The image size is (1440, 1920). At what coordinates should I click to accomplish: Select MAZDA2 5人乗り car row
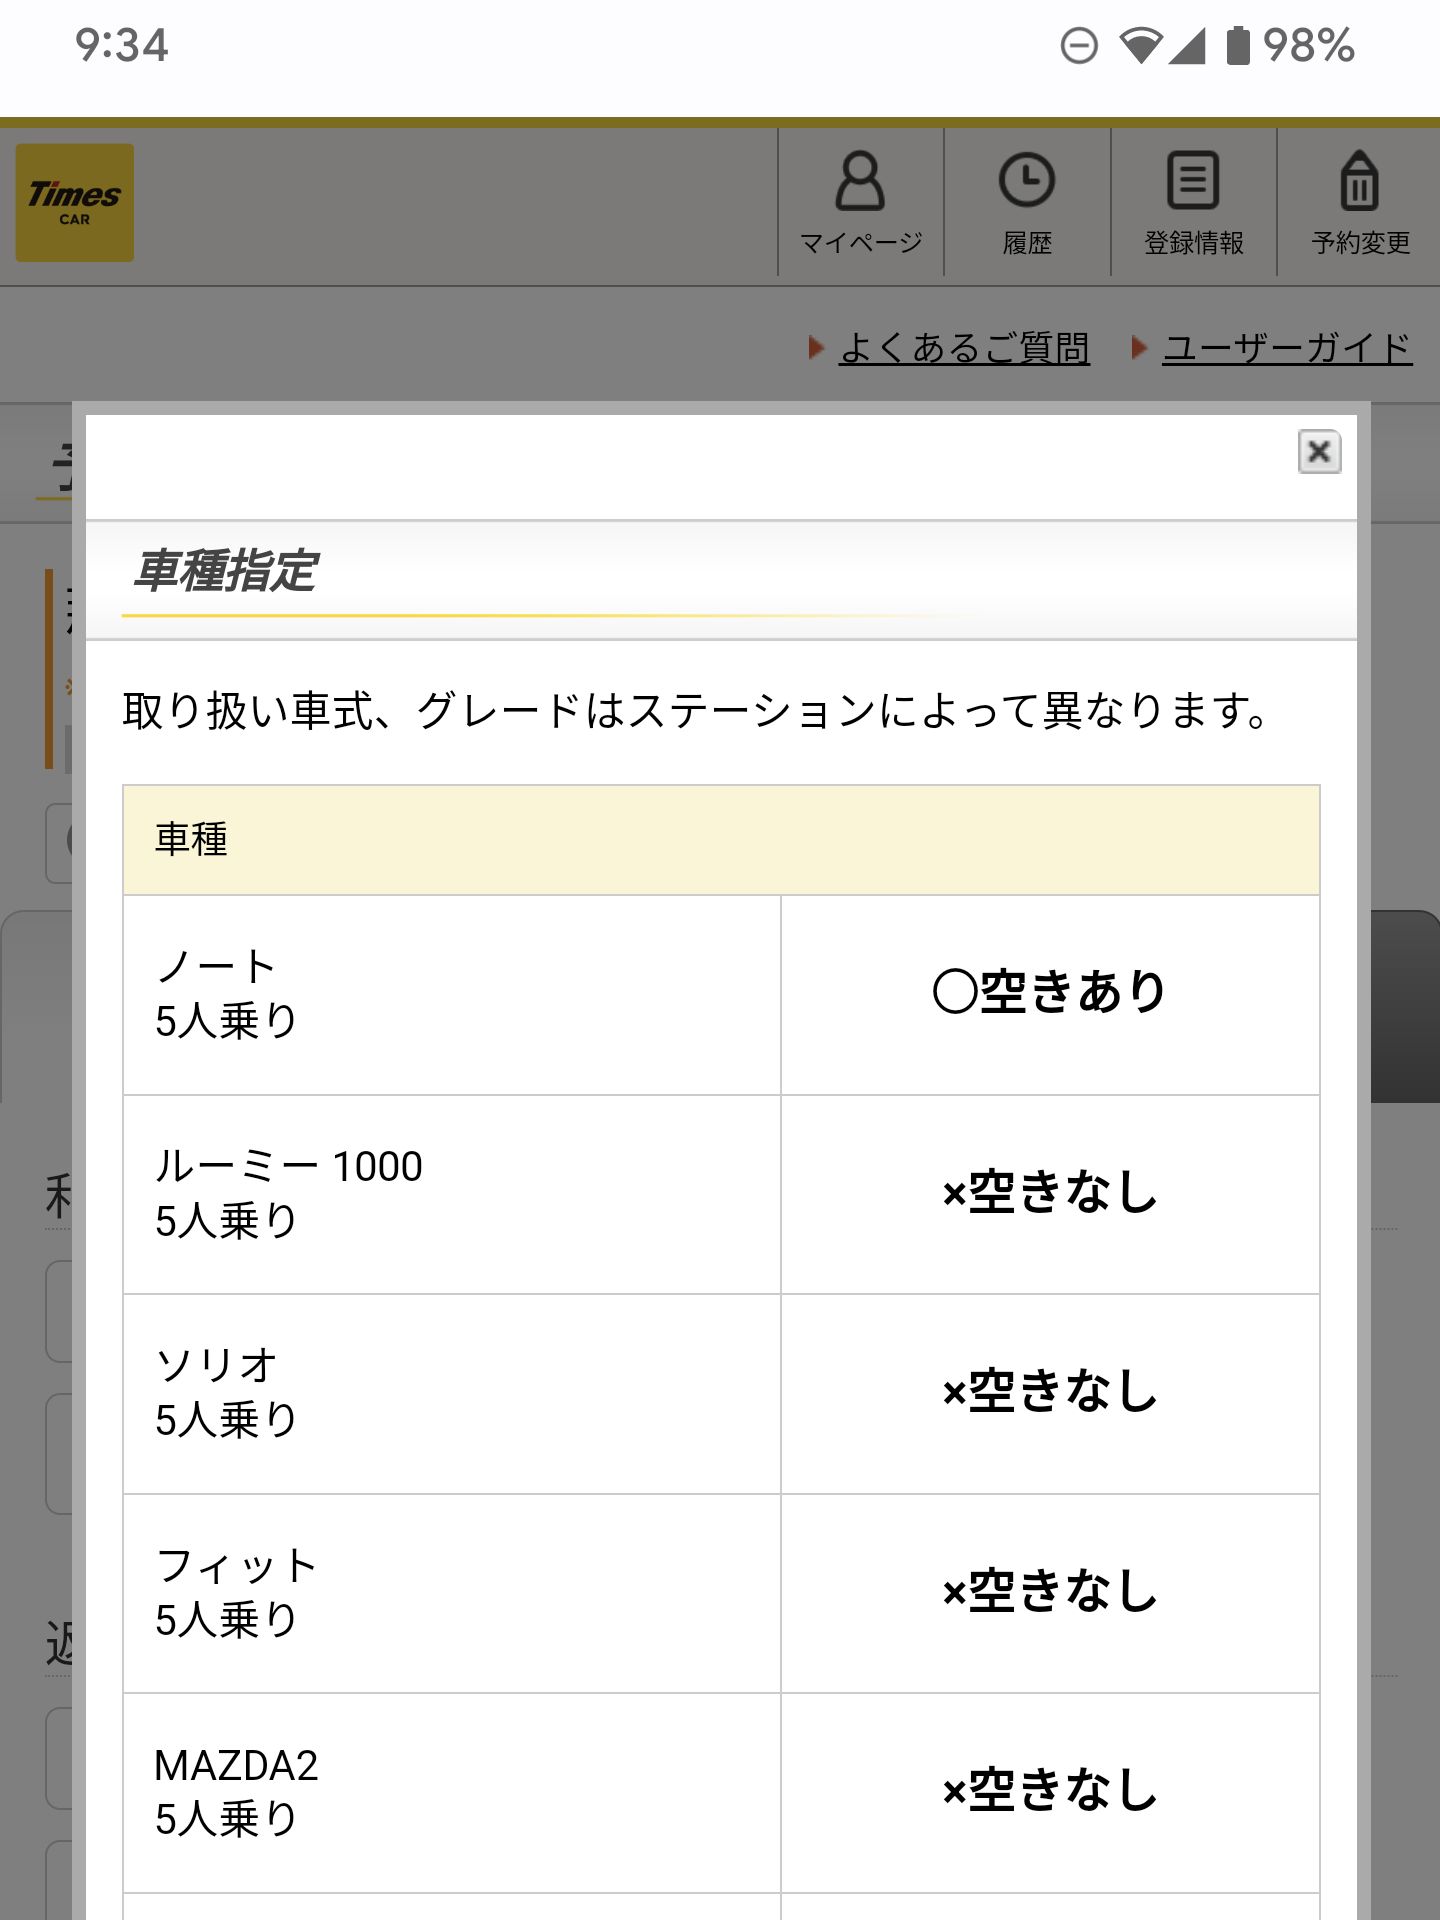(450, 1791)
